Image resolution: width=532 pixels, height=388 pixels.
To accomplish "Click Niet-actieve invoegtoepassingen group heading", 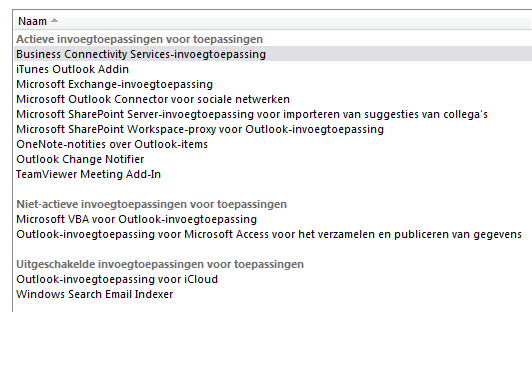I will point(151,204).
